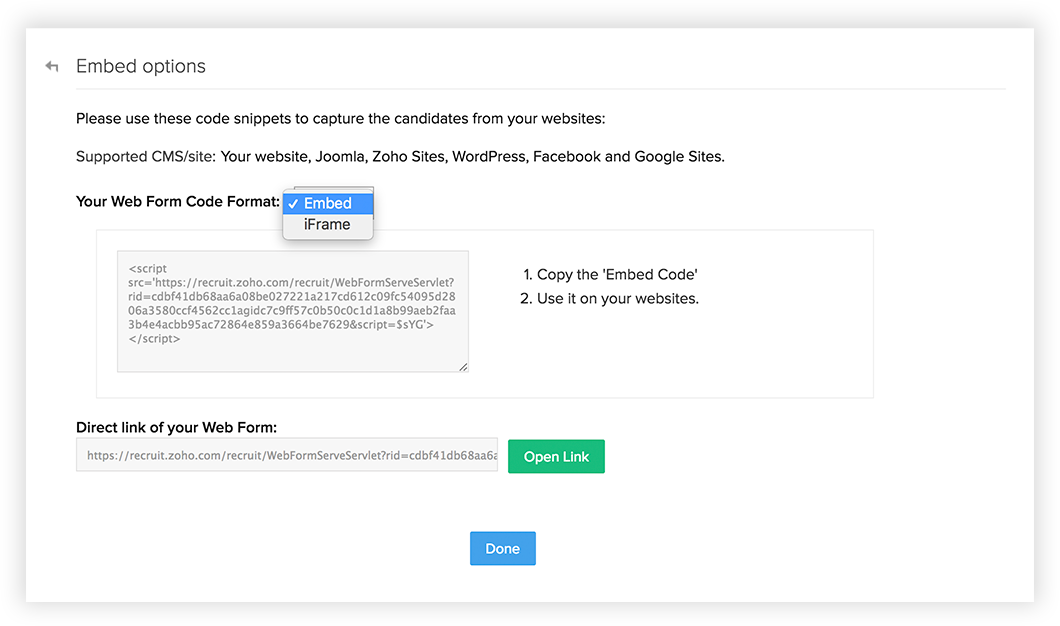
Task: Click the '<script' opening line in code
Action: 148,269
